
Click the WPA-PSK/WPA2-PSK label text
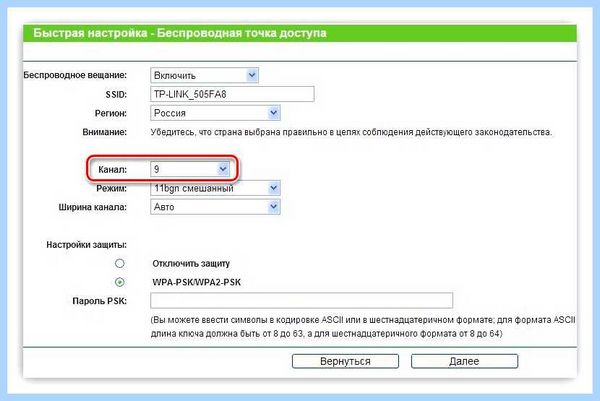(x=197, y=282)
